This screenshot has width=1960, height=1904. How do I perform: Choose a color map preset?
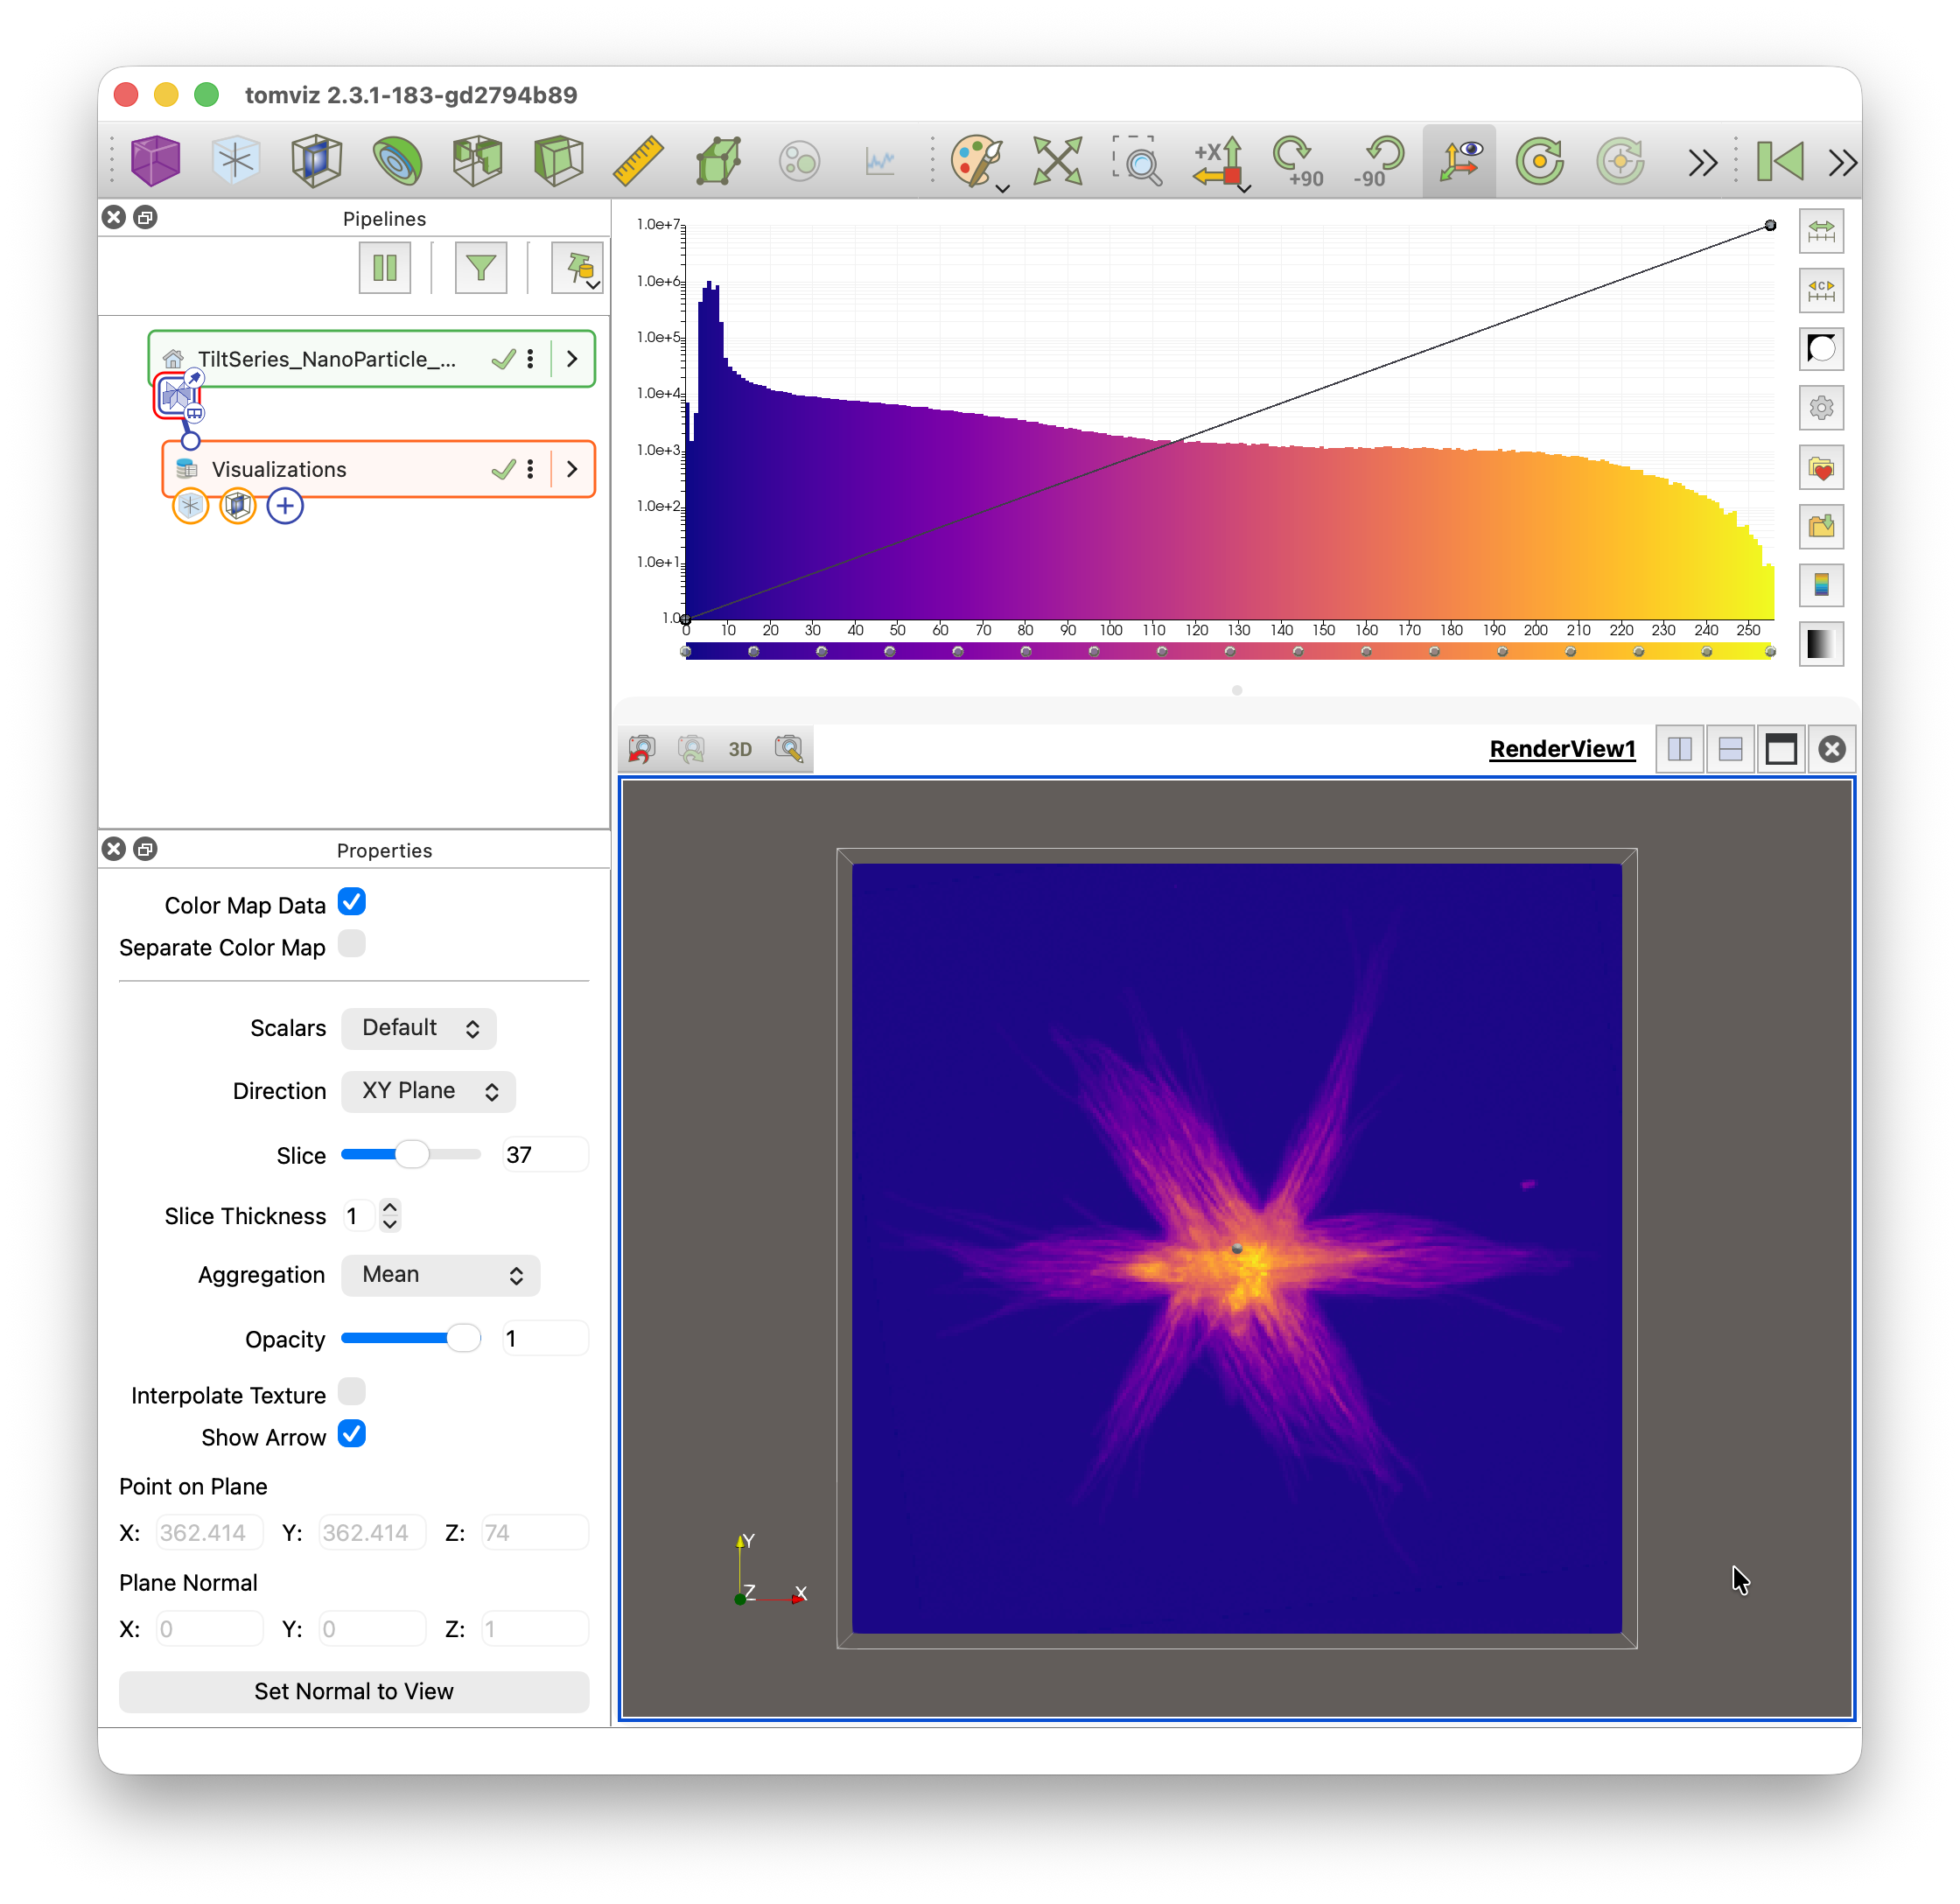[1821, 468]
